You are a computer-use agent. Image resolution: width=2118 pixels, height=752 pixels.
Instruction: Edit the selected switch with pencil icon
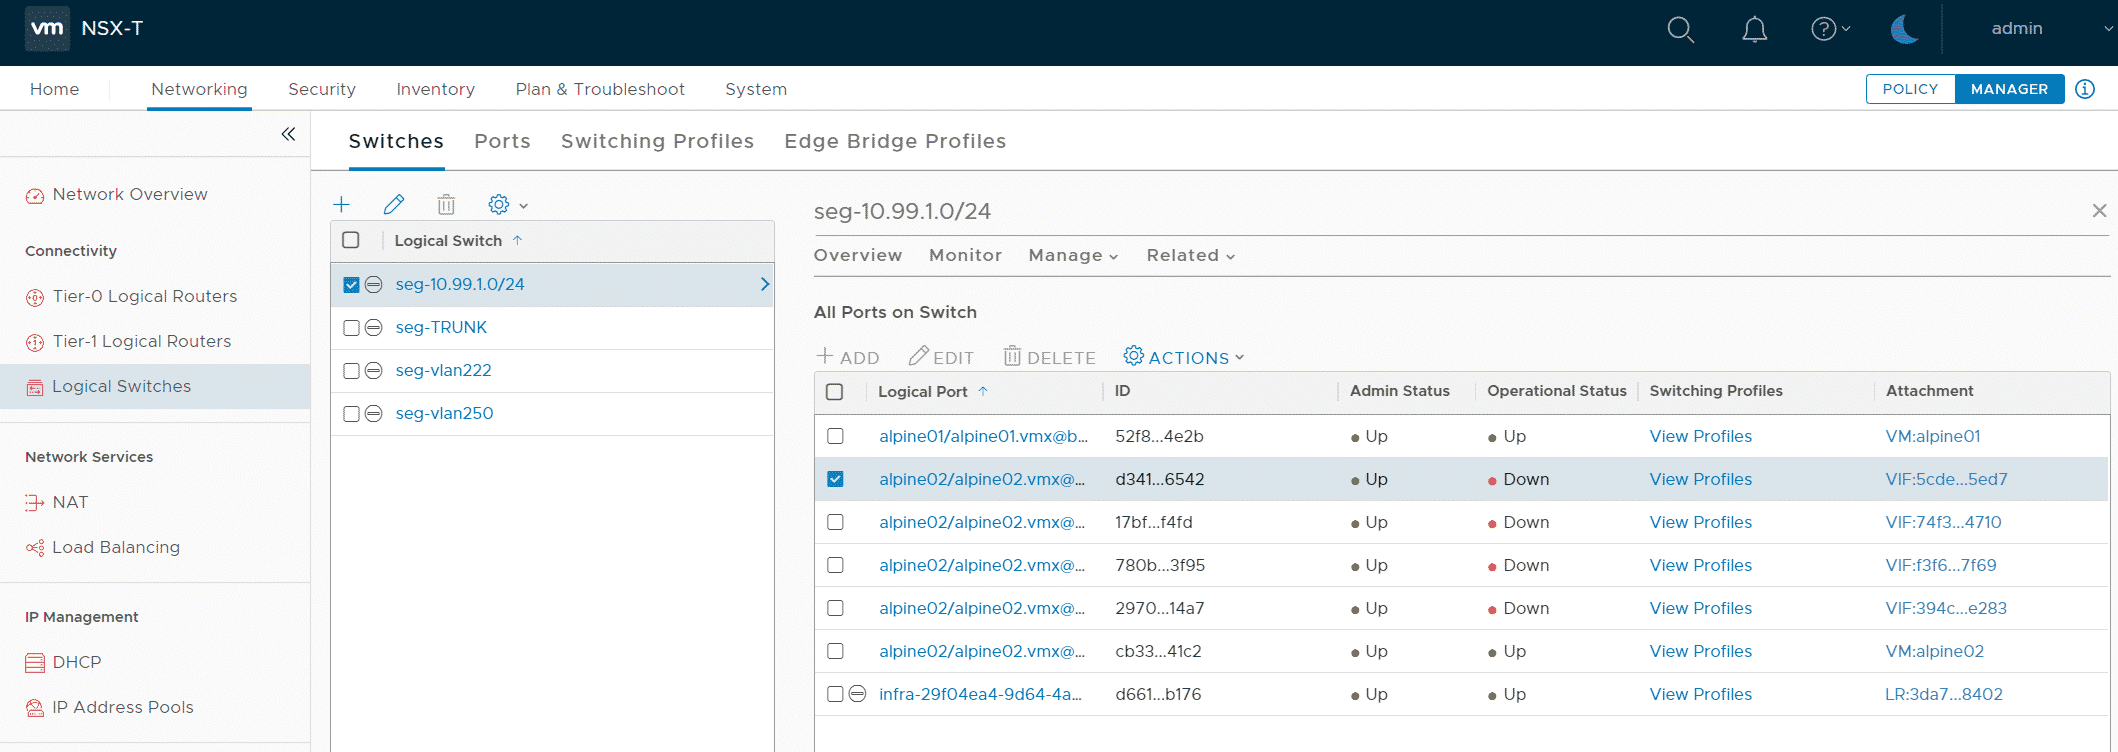pyautogui.click(x=394, y=205)
